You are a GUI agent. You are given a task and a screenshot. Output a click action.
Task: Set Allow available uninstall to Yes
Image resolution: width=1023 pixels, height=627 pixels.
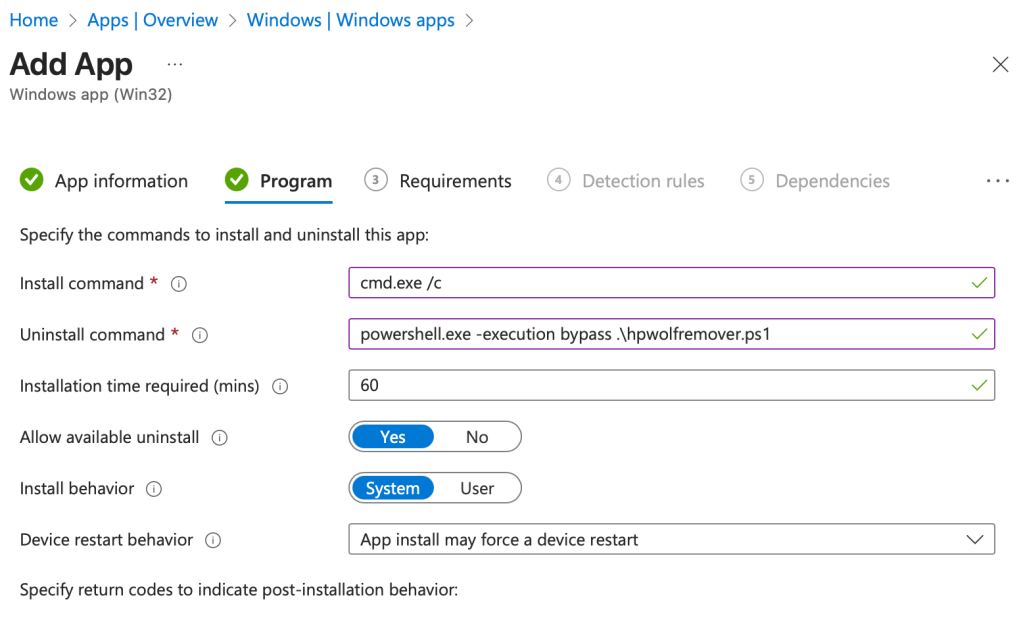coord(392,437)
